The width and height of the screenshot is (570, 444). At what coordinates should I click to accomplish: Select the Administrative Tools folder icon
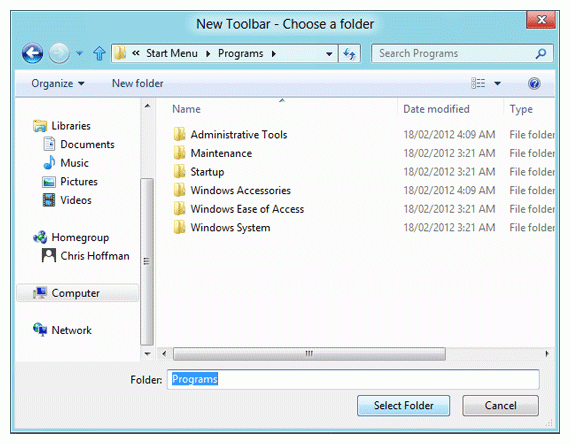pyautogui.click(x=179, y=134)
